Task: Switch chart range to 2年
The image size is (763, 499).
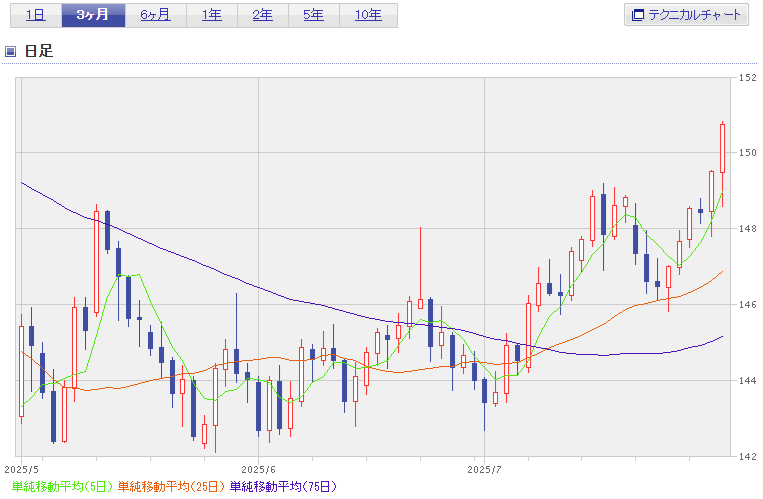Action: 263,15
